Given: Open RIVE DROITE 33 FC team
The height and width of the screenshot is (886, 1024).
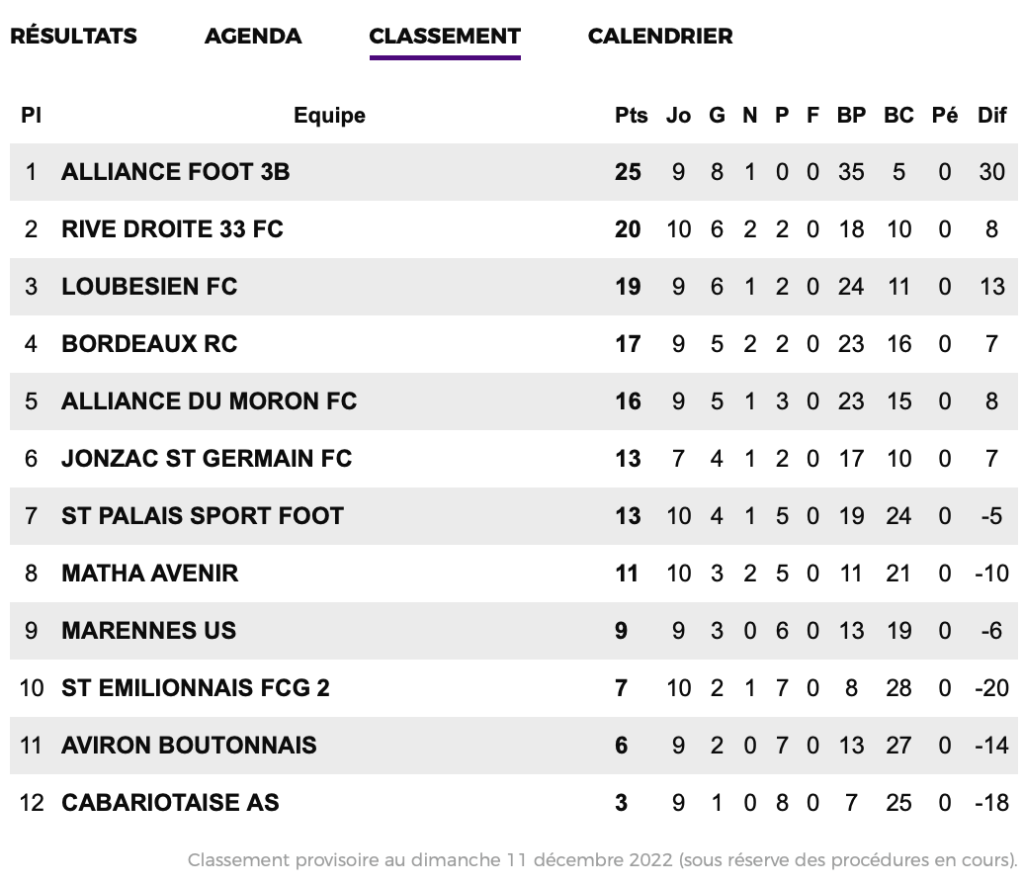Looking at the screenshot, I should 172,229.
